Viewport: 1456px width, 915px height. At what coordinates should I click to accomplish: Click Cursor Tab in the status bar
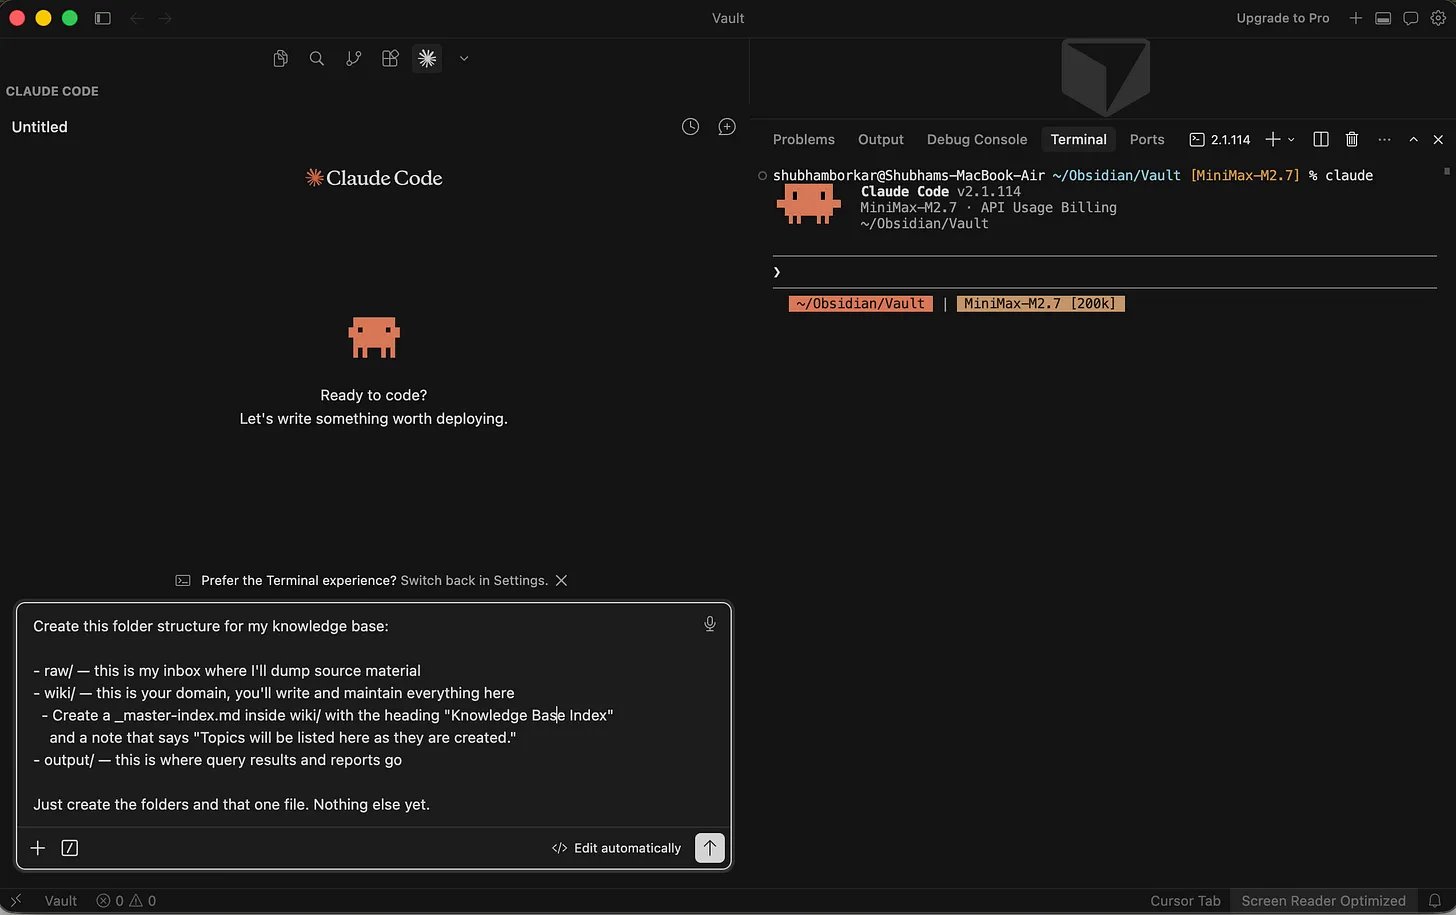[1185, 901]
